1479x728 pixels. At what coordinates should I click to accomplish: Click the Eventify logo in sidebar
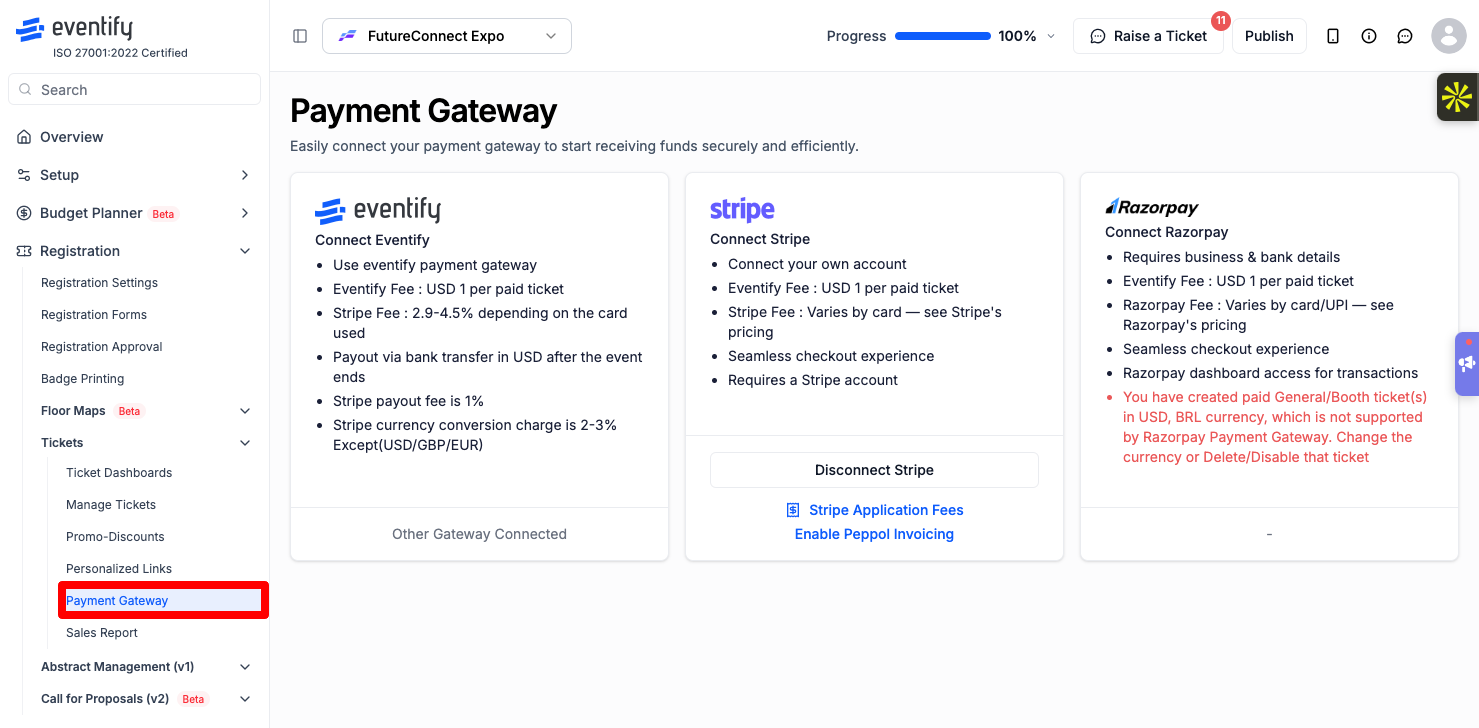click(x=74, y=29)
